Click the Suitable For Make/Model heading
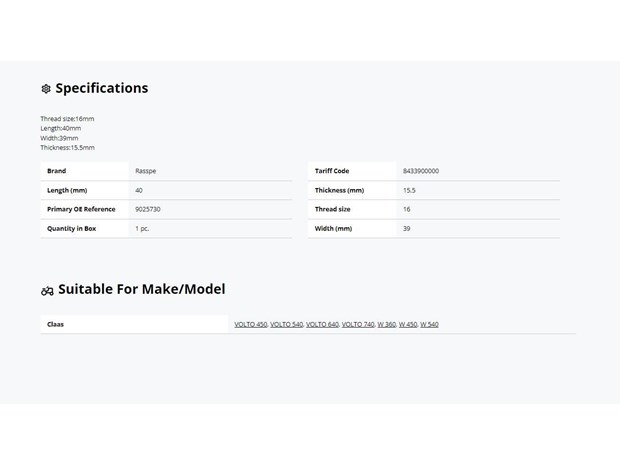 [142, 289]
